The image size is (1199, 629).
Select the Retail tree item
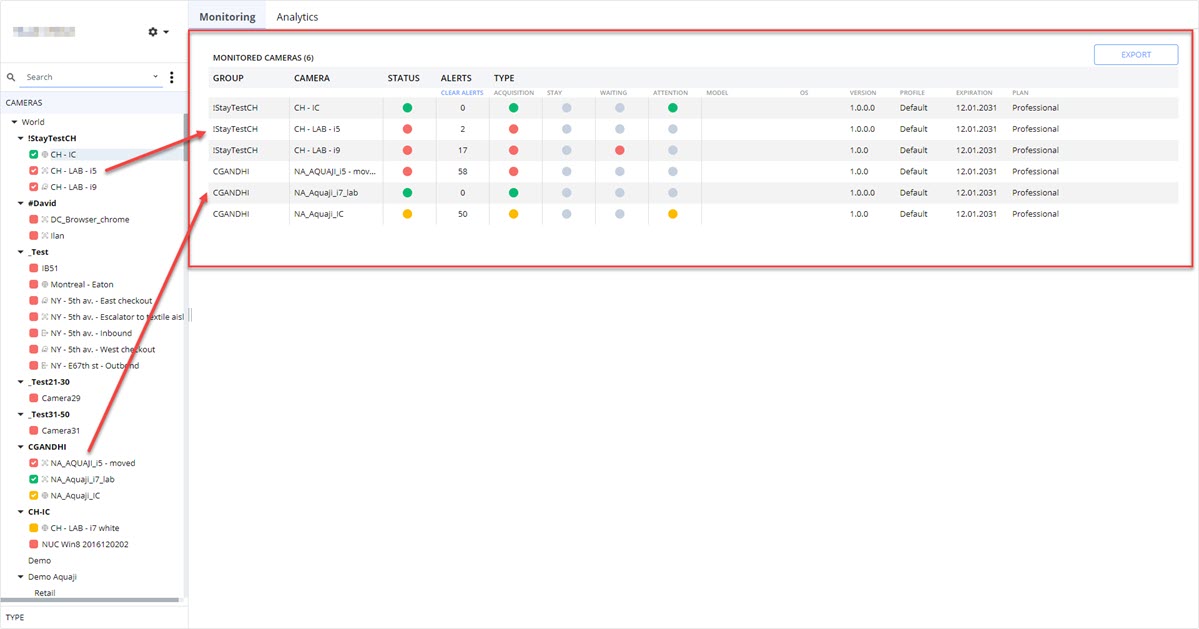44,593
